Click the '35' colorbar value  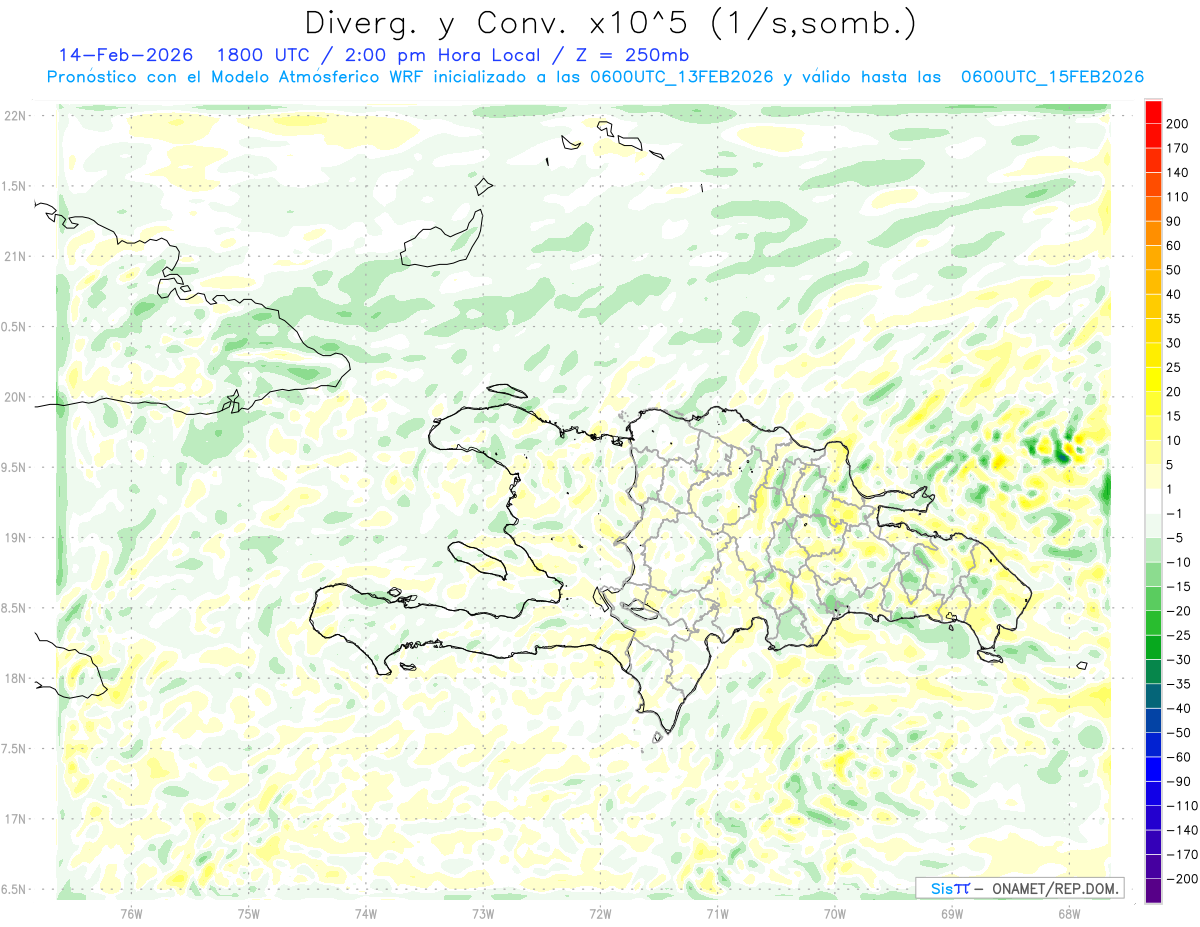tap(1173, 319)
